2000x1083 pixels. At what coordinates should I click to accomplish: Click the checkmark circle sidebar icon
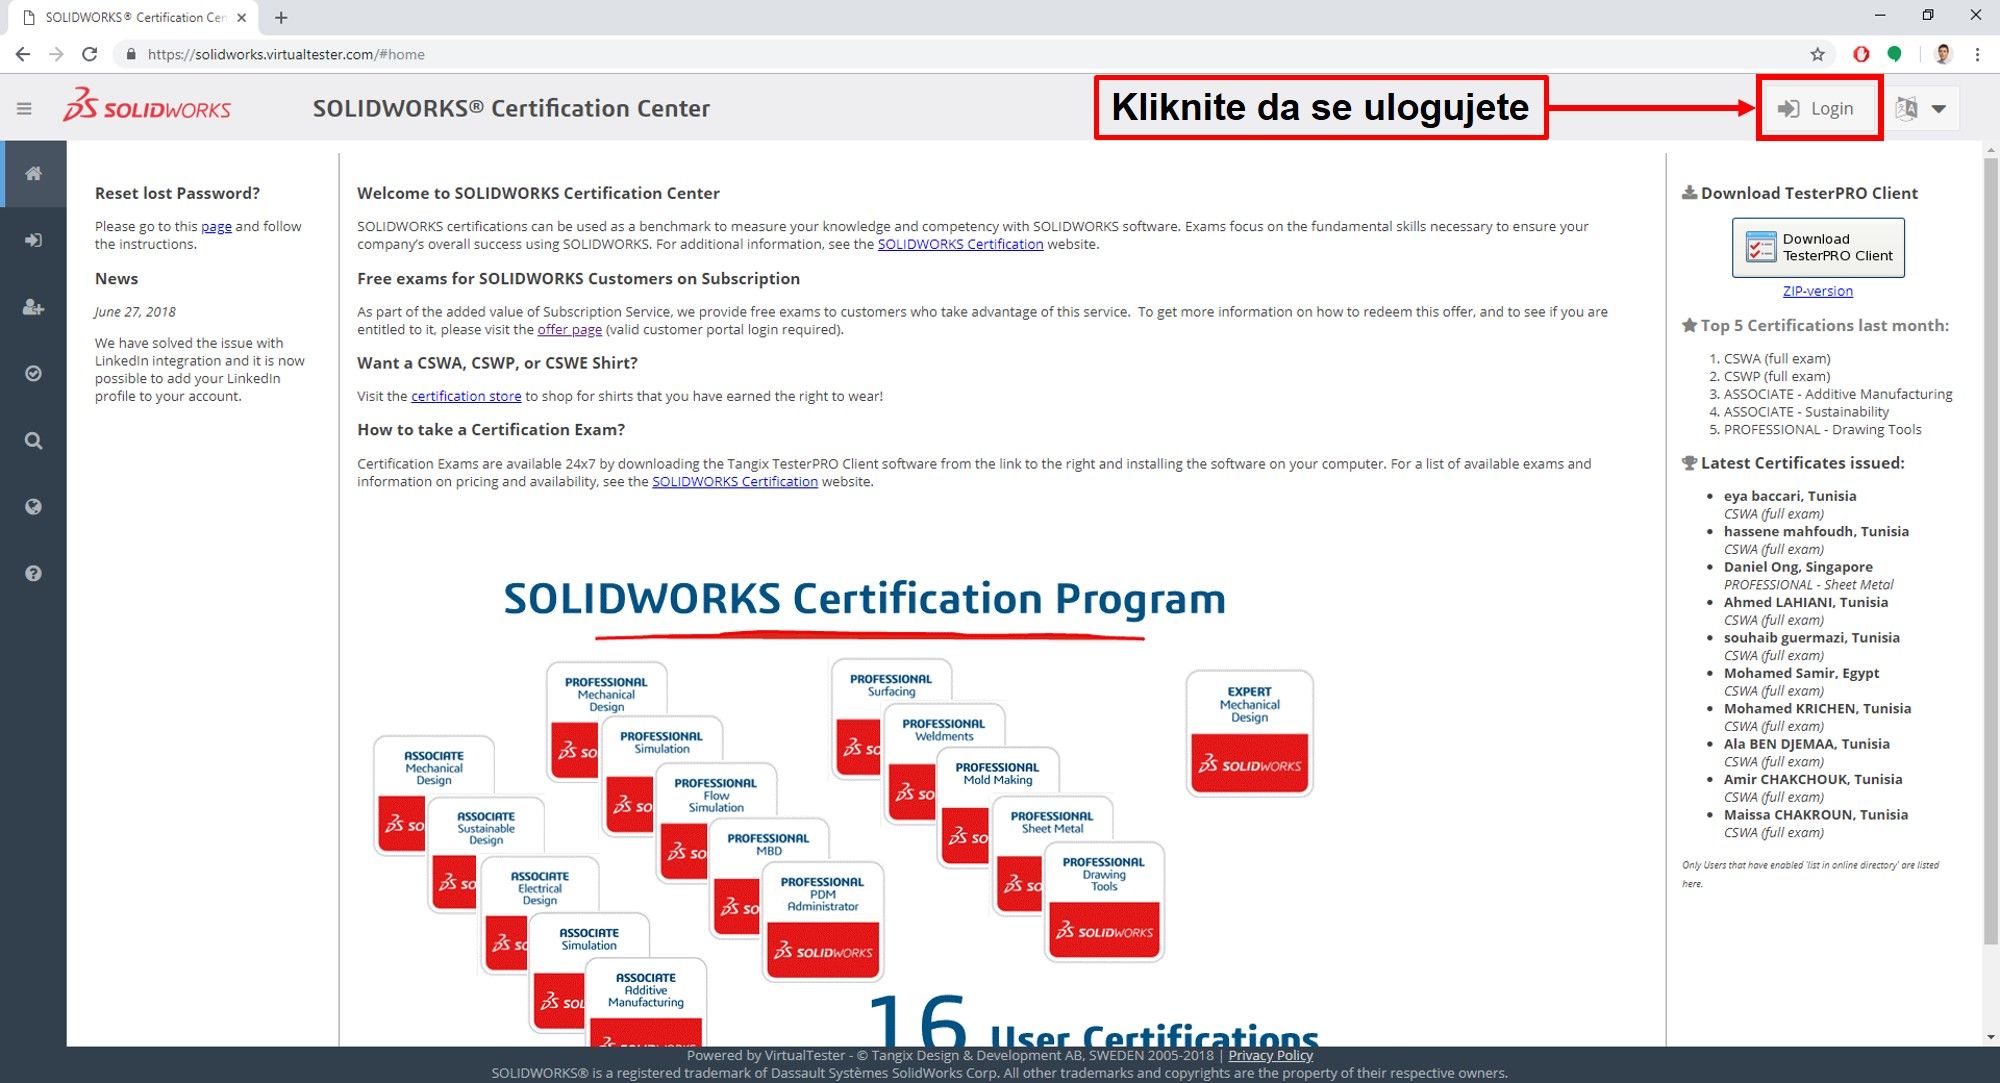tap(33, 373)
